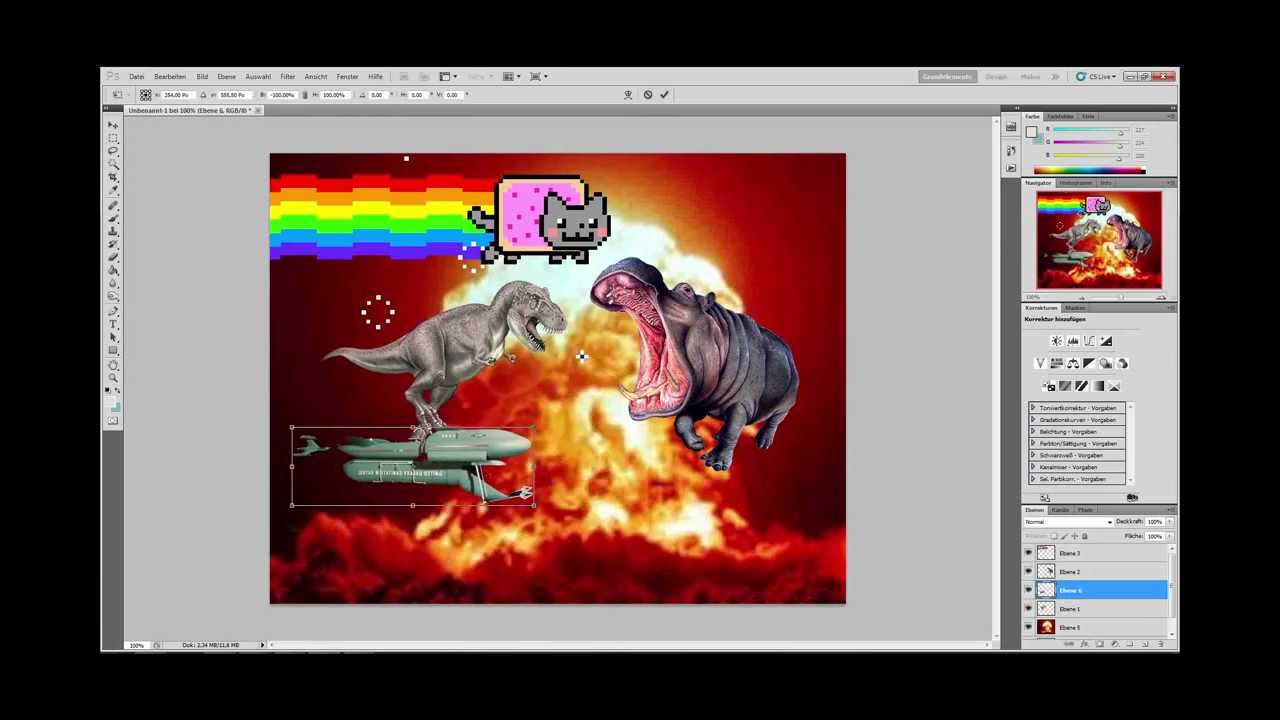Switch to the Kanäle tab
Screen dimensions: 1280x720
1060,510
